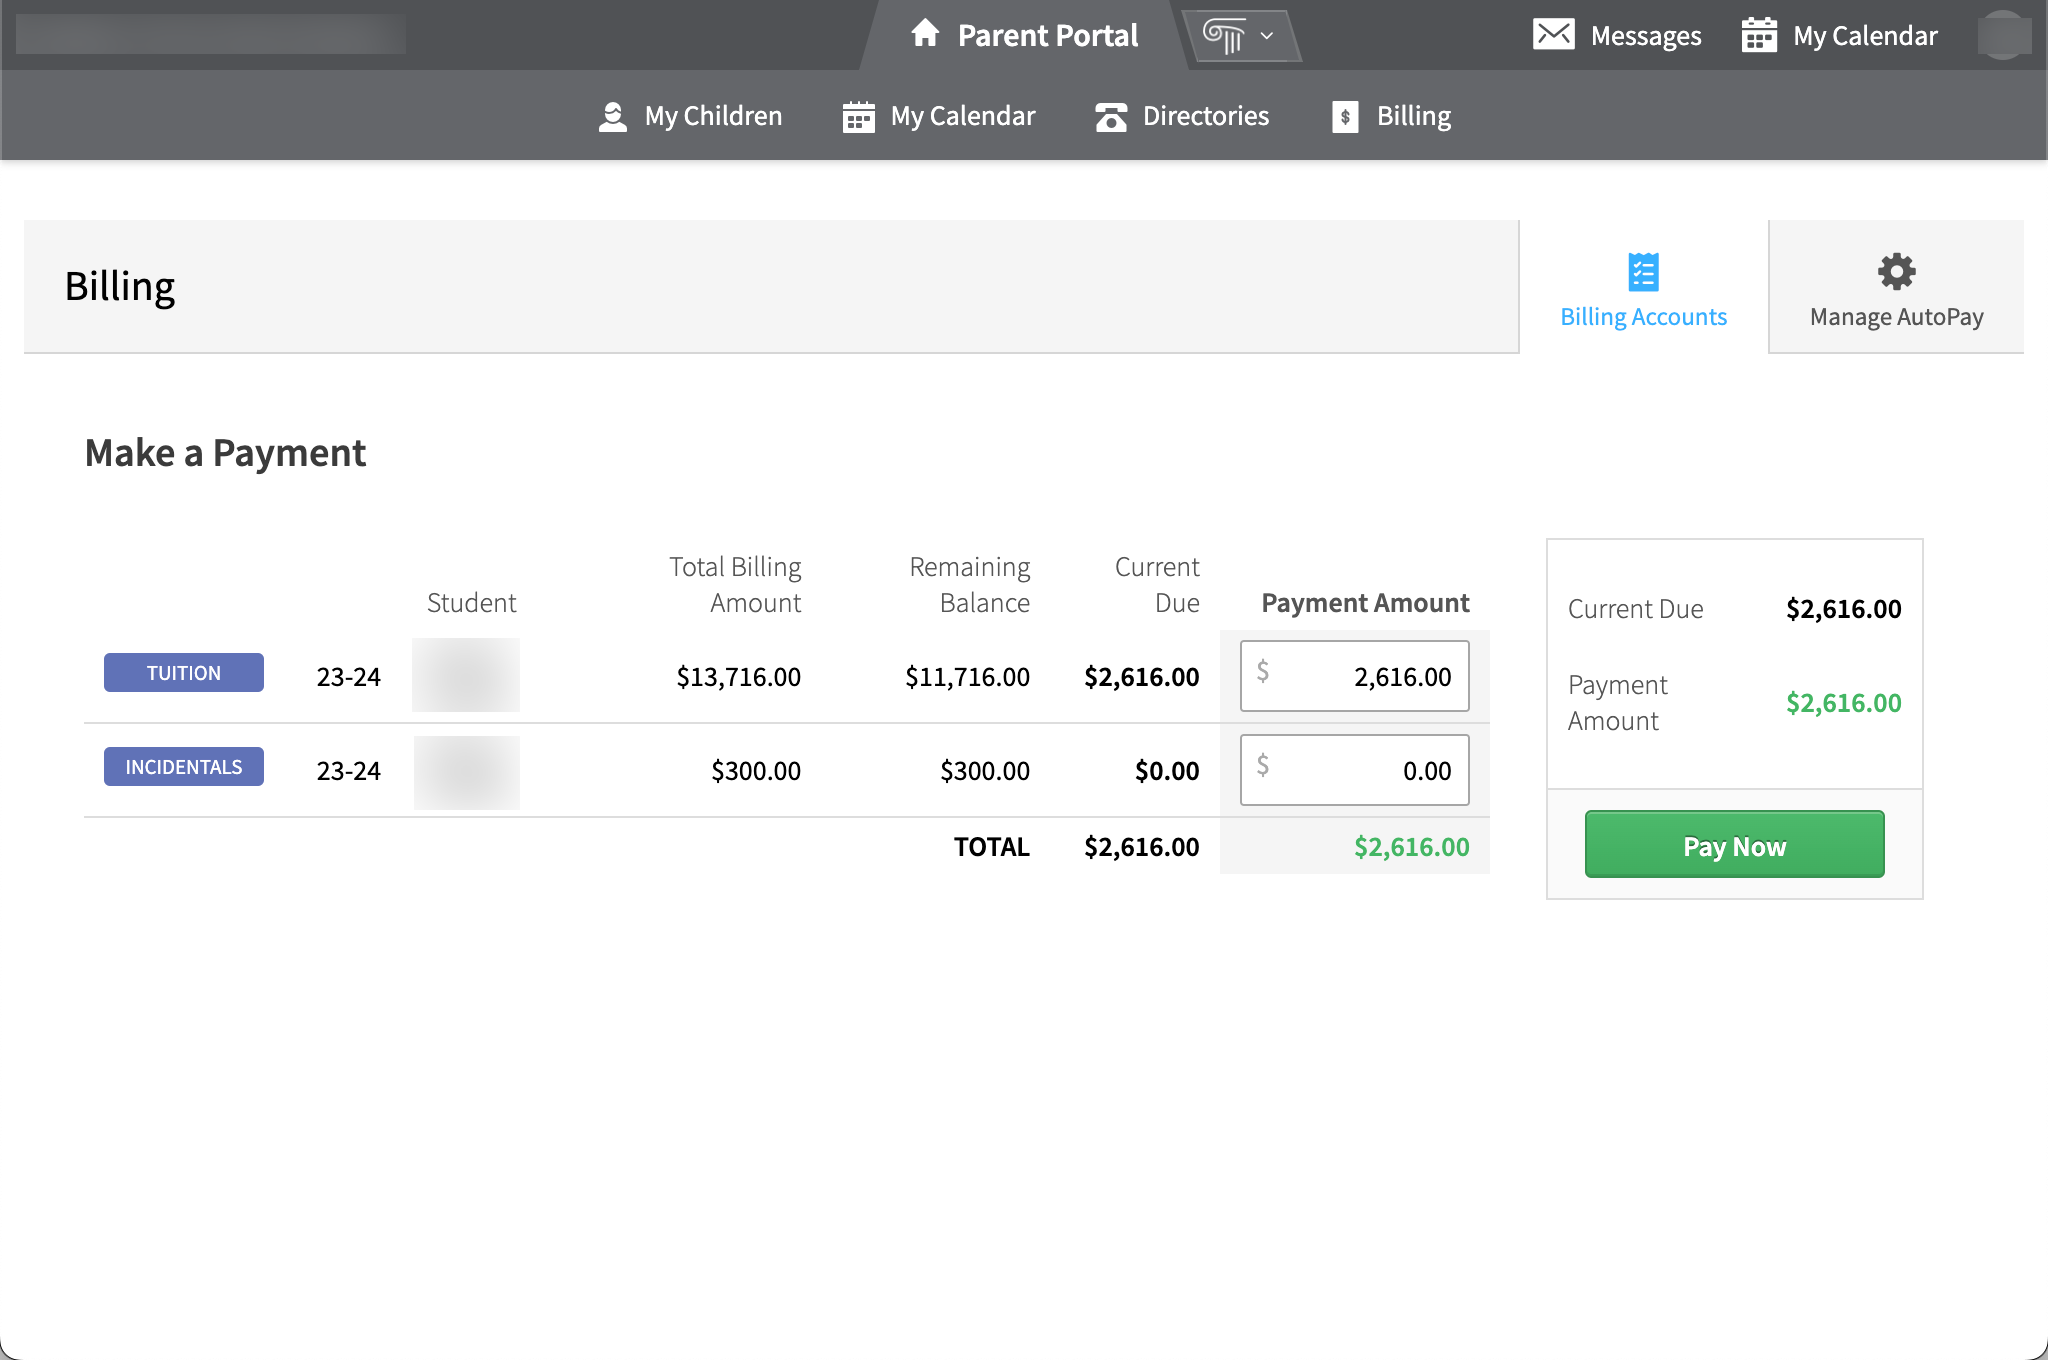2048x1360 pixels.
Task: Switch to the Manage AutoPay tab
Action: (1896, 288)
